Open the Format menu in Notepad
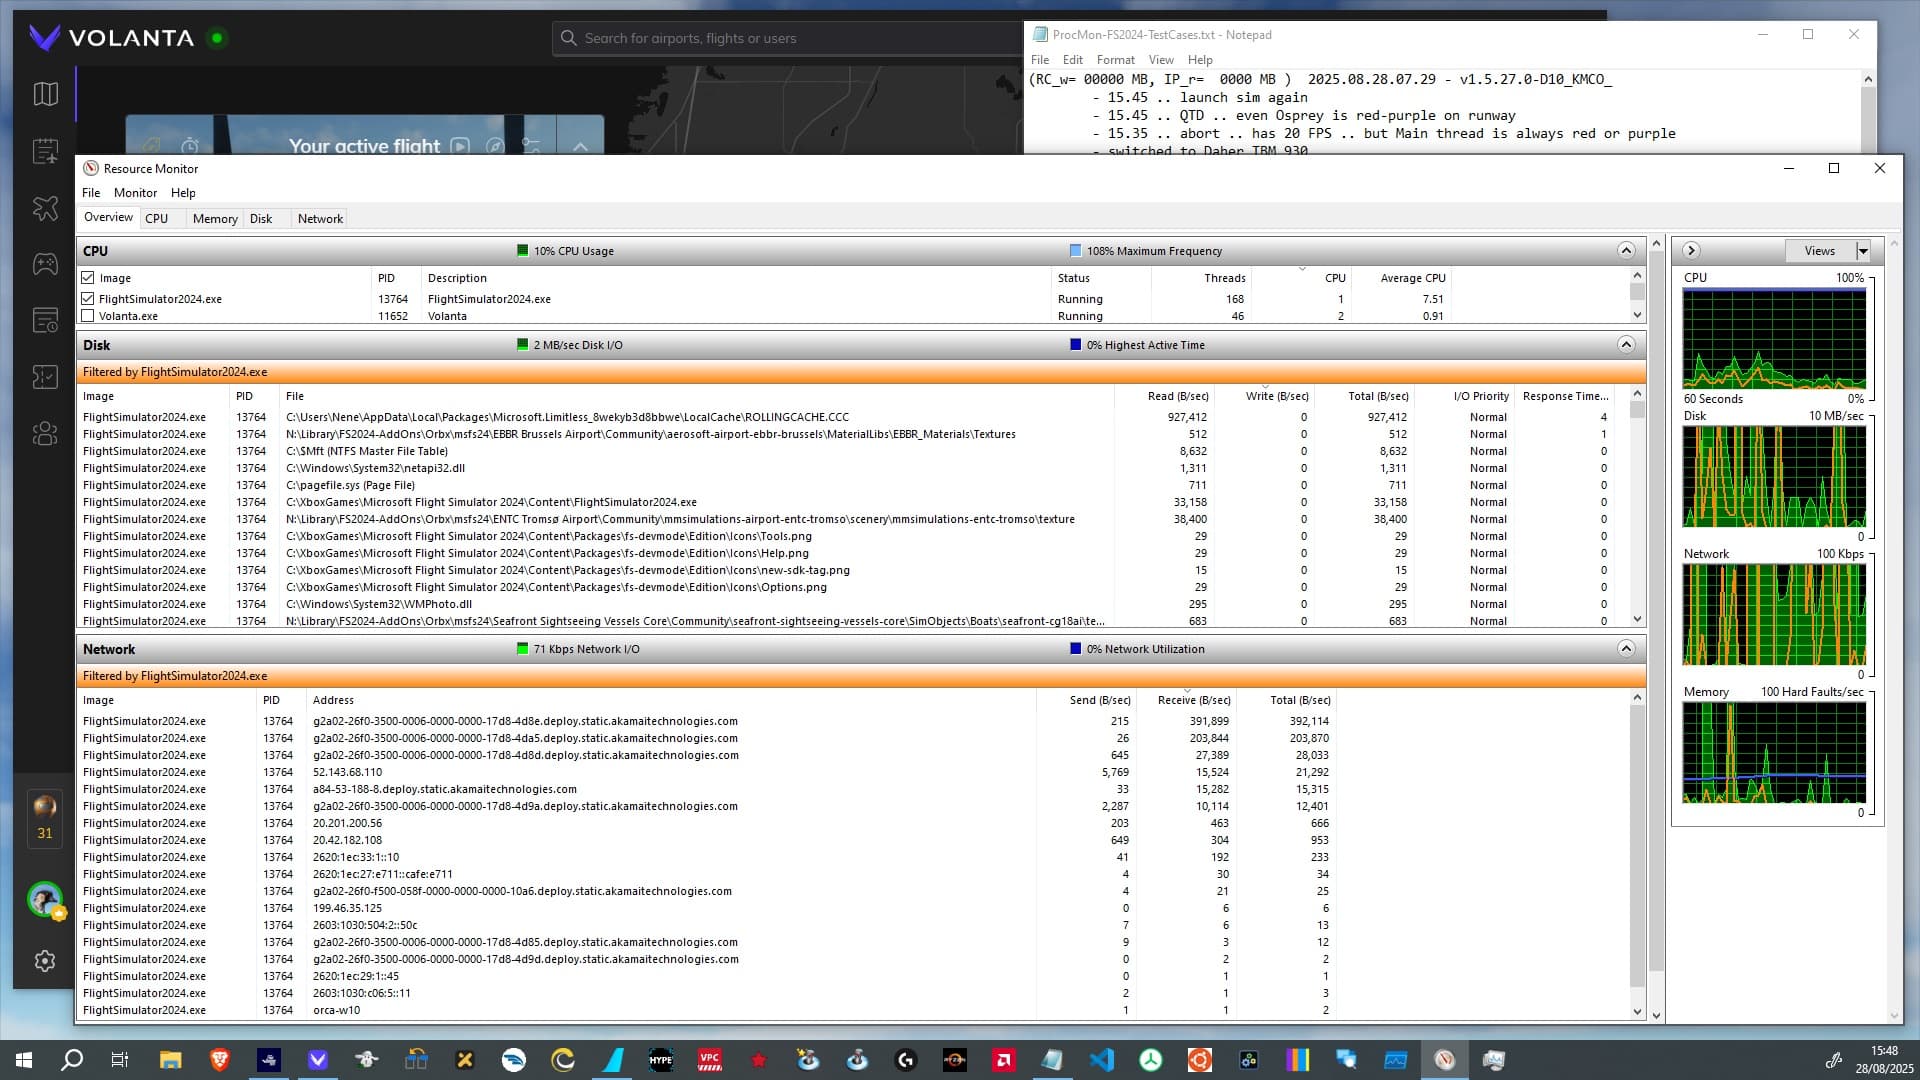Viewport: 1920px width, 1080px height. 1115,60
